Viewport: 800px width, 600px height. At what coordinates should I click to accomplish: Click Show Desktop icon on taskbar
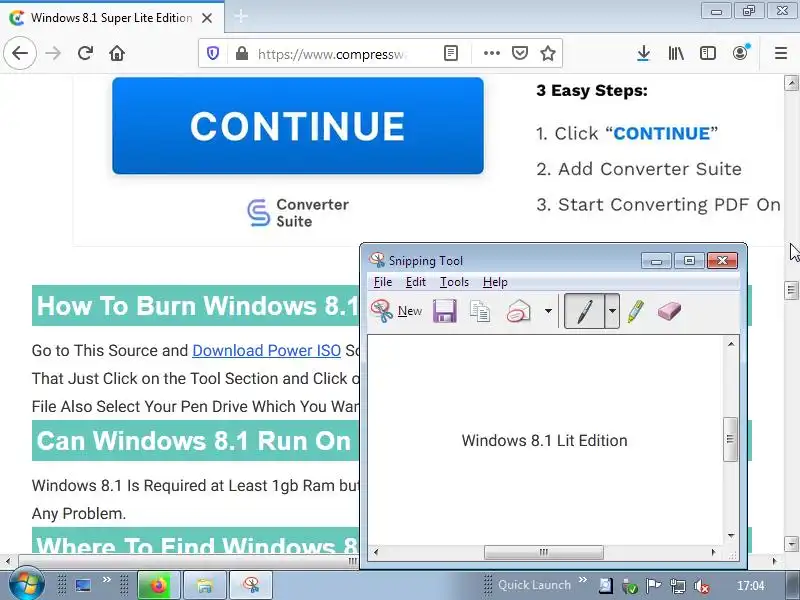point(83,585)
